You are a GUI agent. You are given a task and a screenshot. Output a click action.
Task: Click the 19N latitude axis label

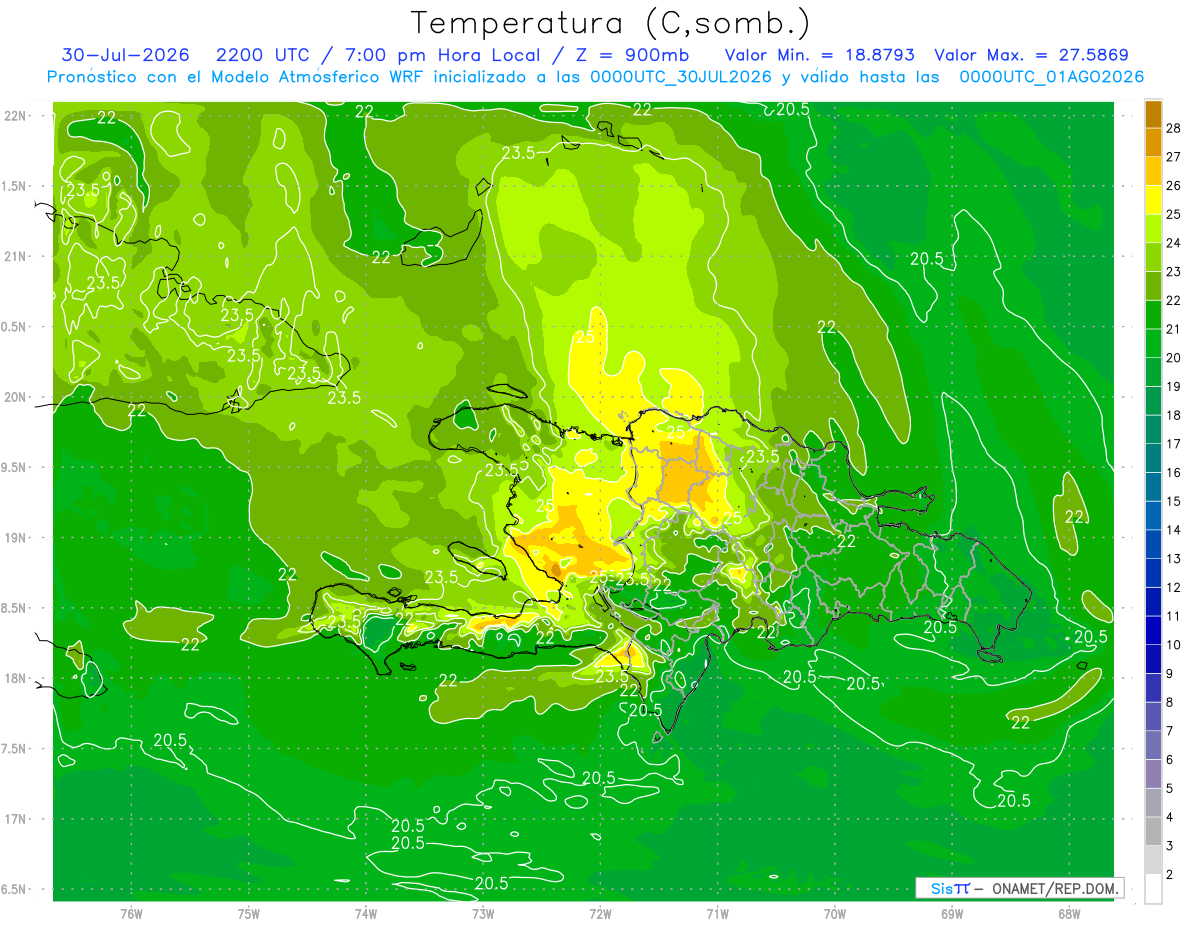point(15,538)
